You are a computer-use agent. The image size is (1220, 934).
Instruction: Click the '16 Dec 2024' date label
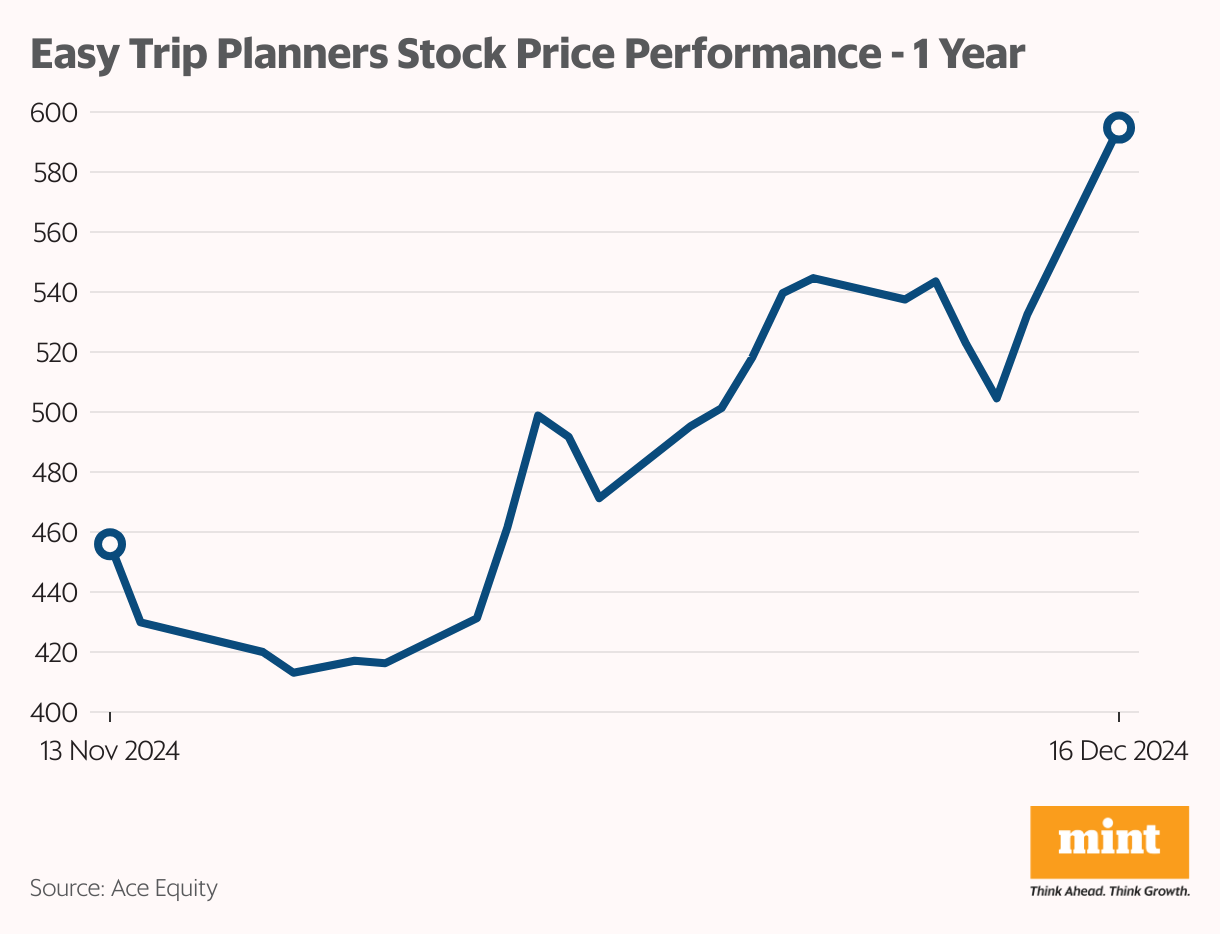(x=1119, y=751)
